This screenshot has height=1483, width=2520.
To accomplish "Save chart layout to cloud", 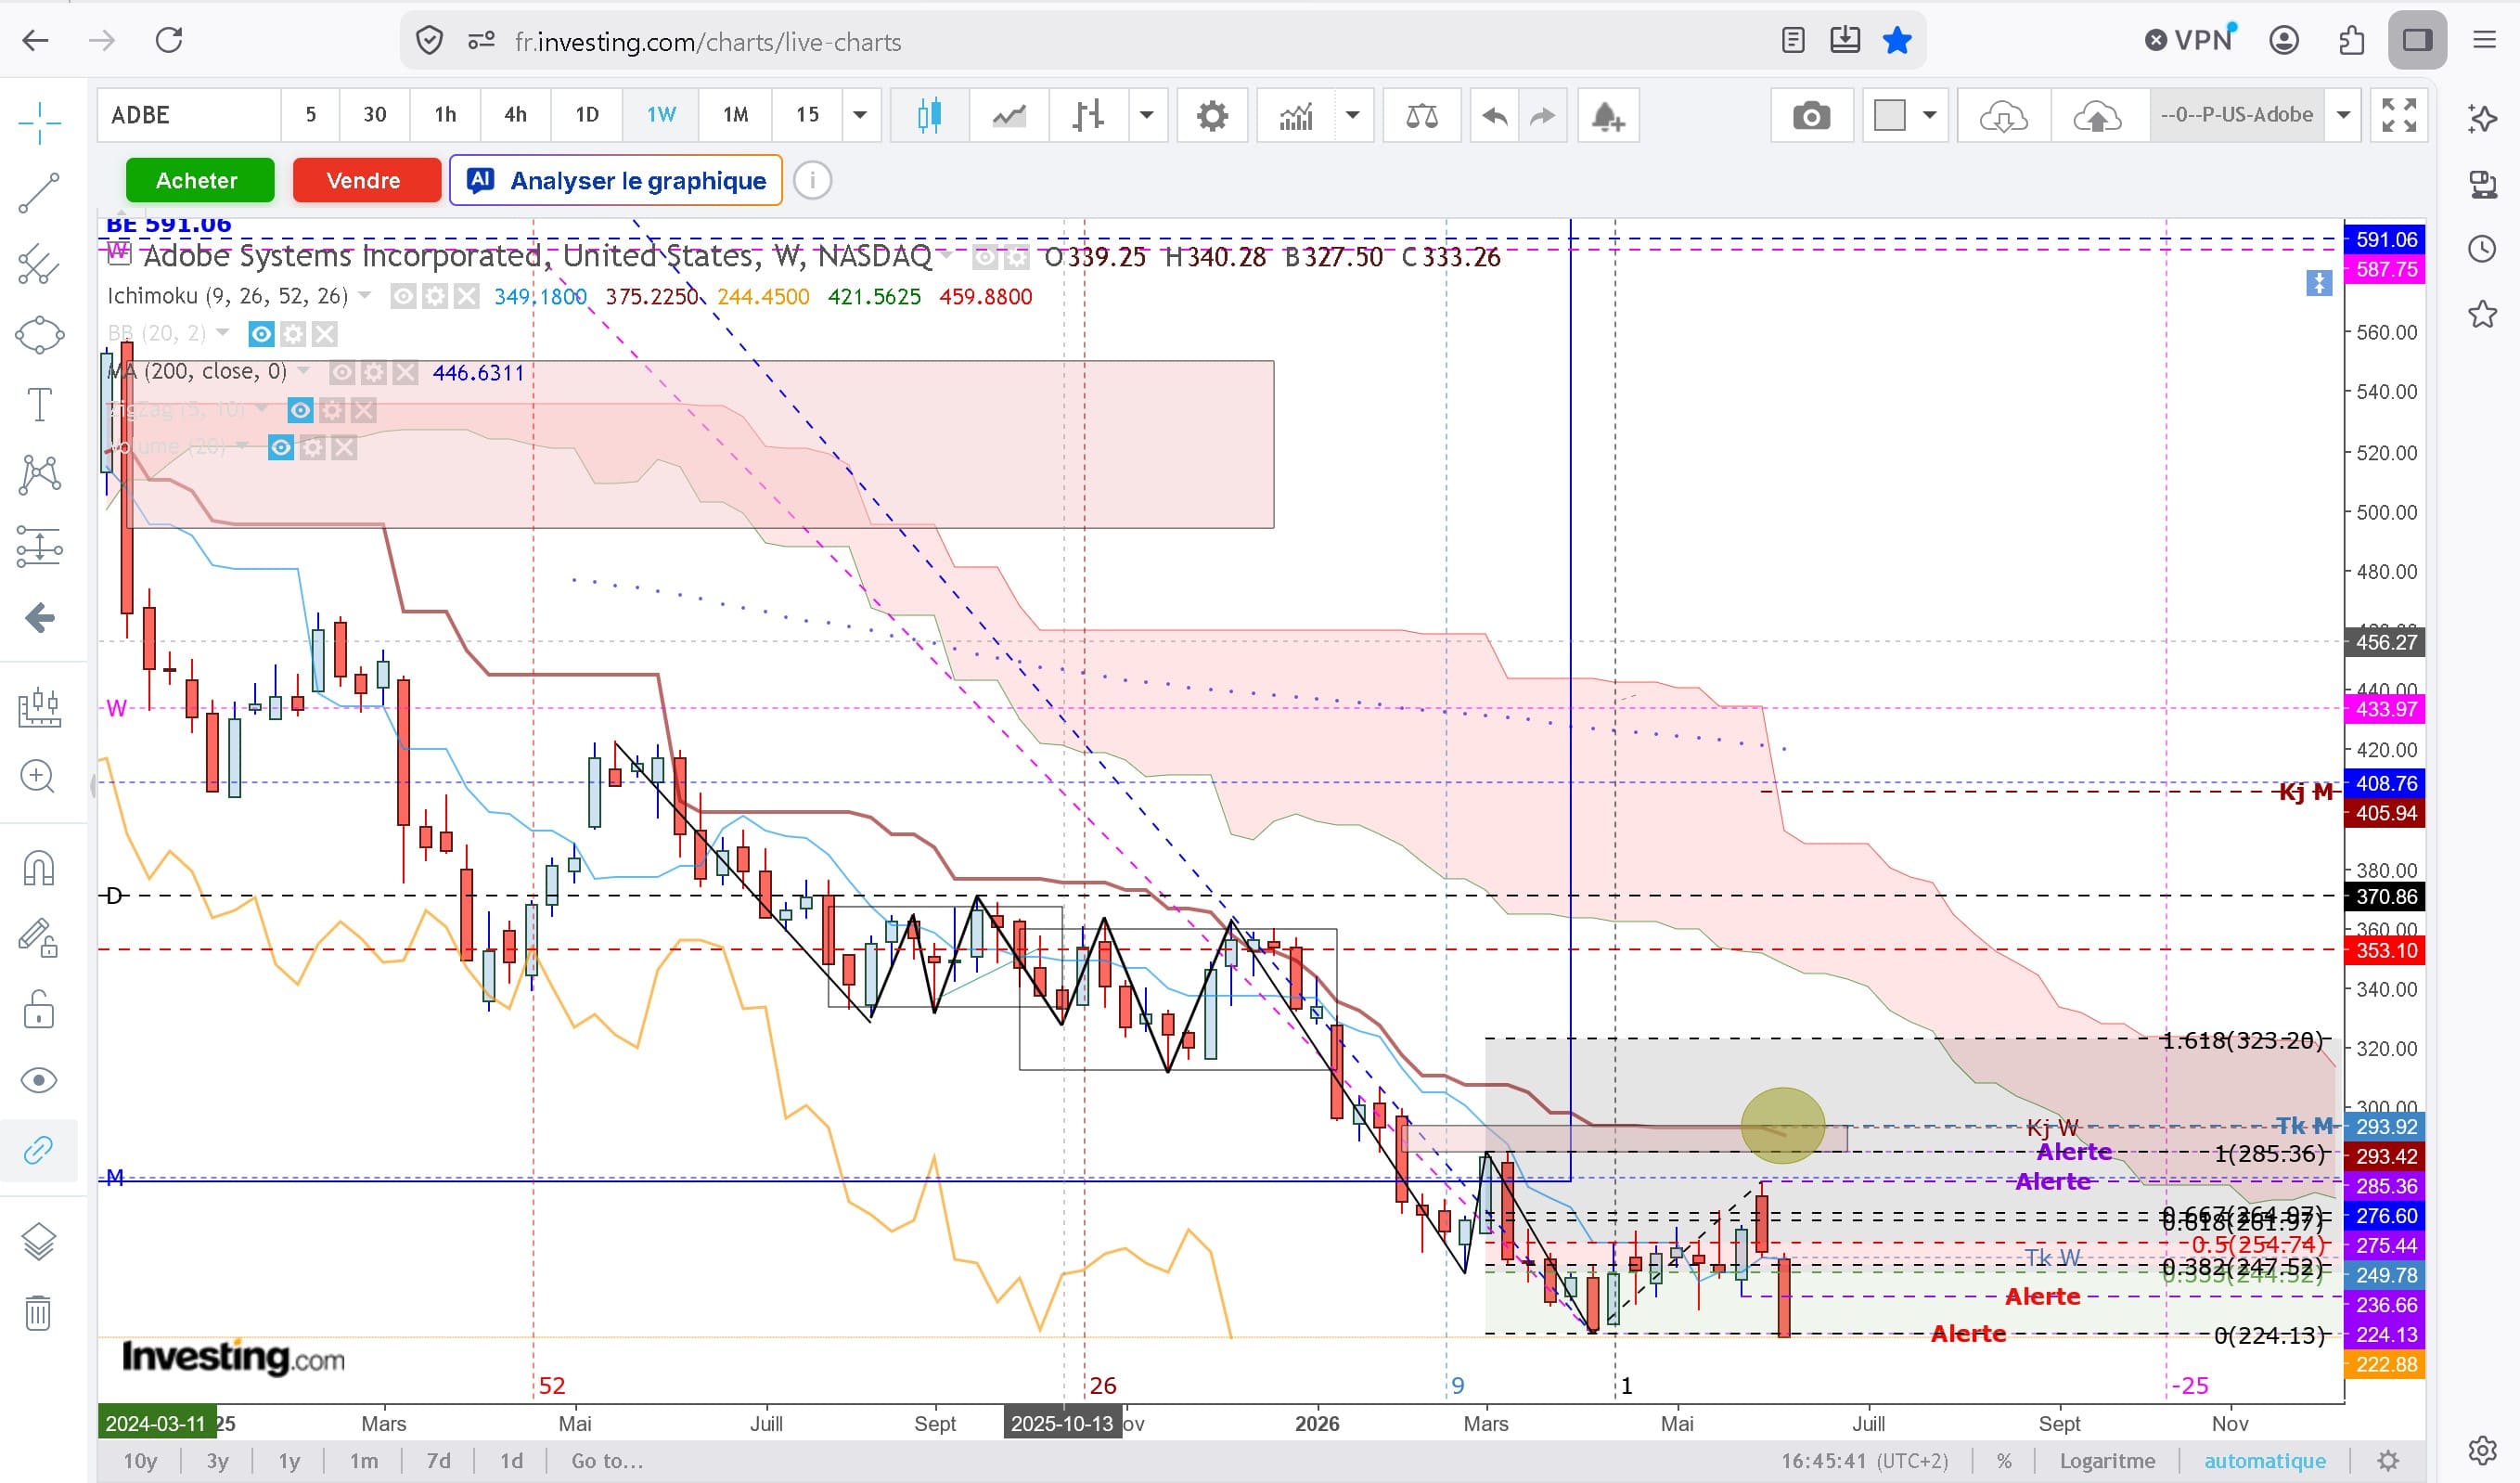I will coord(2097,115).
